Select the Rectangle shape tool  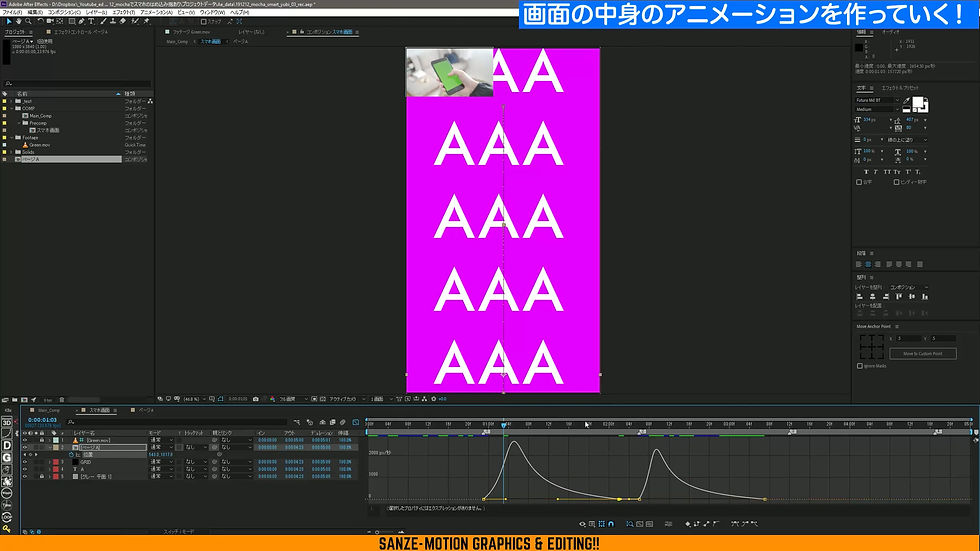pos(72,21)
